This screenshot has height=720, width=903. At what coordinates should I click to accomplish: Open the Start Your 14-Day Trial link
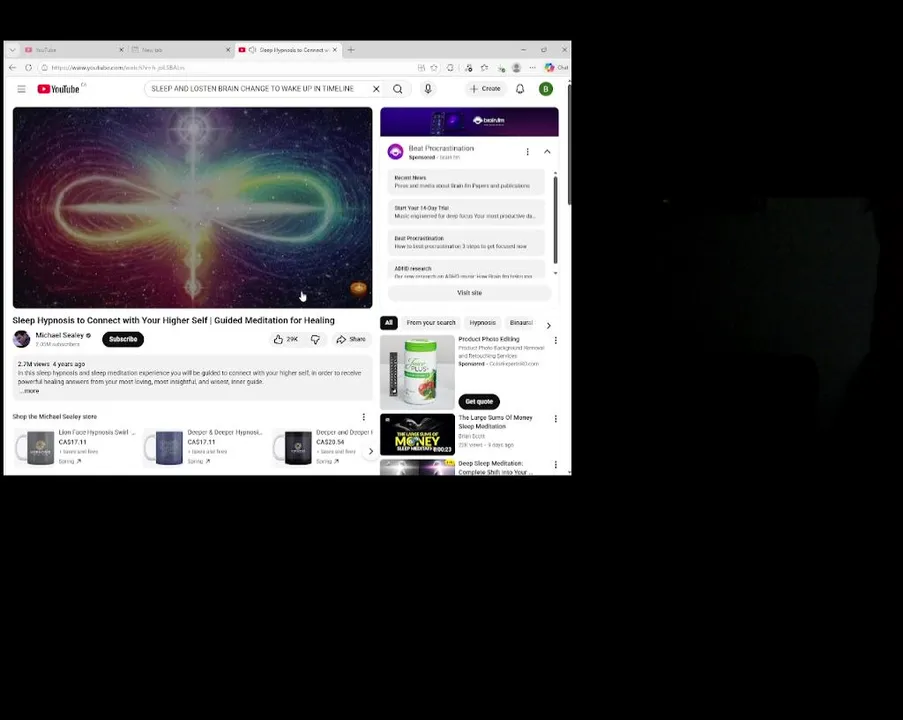click(466, 212)
